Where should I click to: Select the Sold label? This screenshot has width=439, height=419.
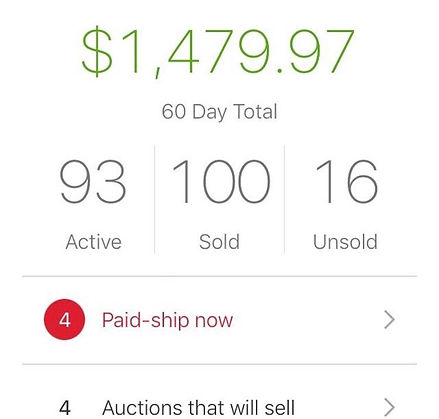click(219, 242)
